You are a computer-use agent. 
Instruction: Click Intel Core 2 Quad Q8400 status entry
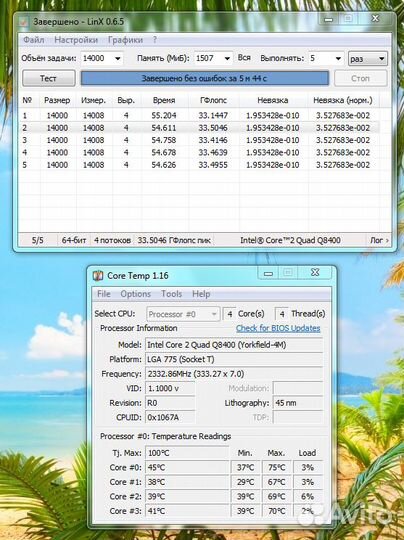[x=290, y=240]
